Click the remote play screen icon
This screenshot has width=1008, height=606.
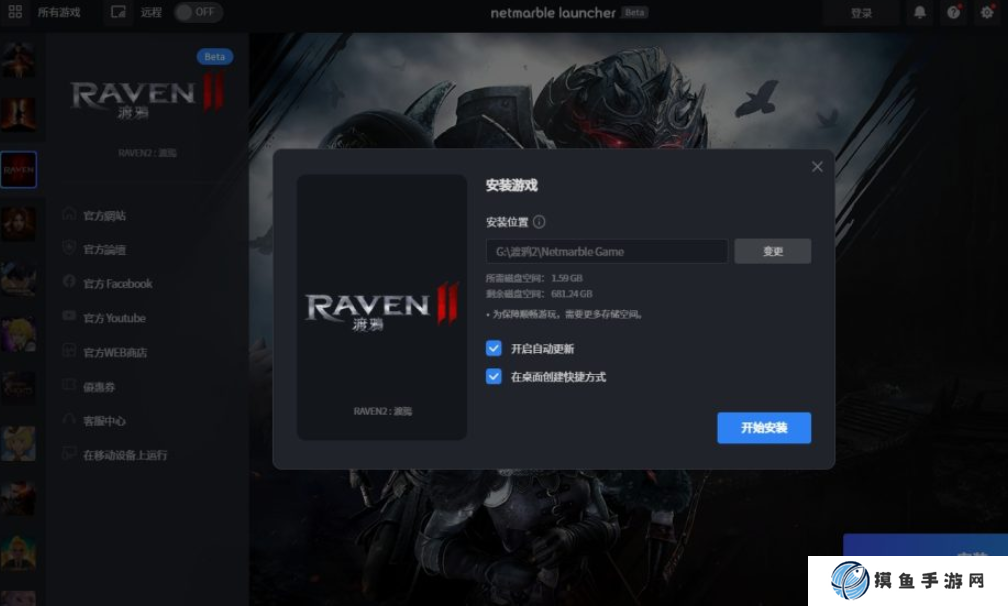[x=119, y=13]
